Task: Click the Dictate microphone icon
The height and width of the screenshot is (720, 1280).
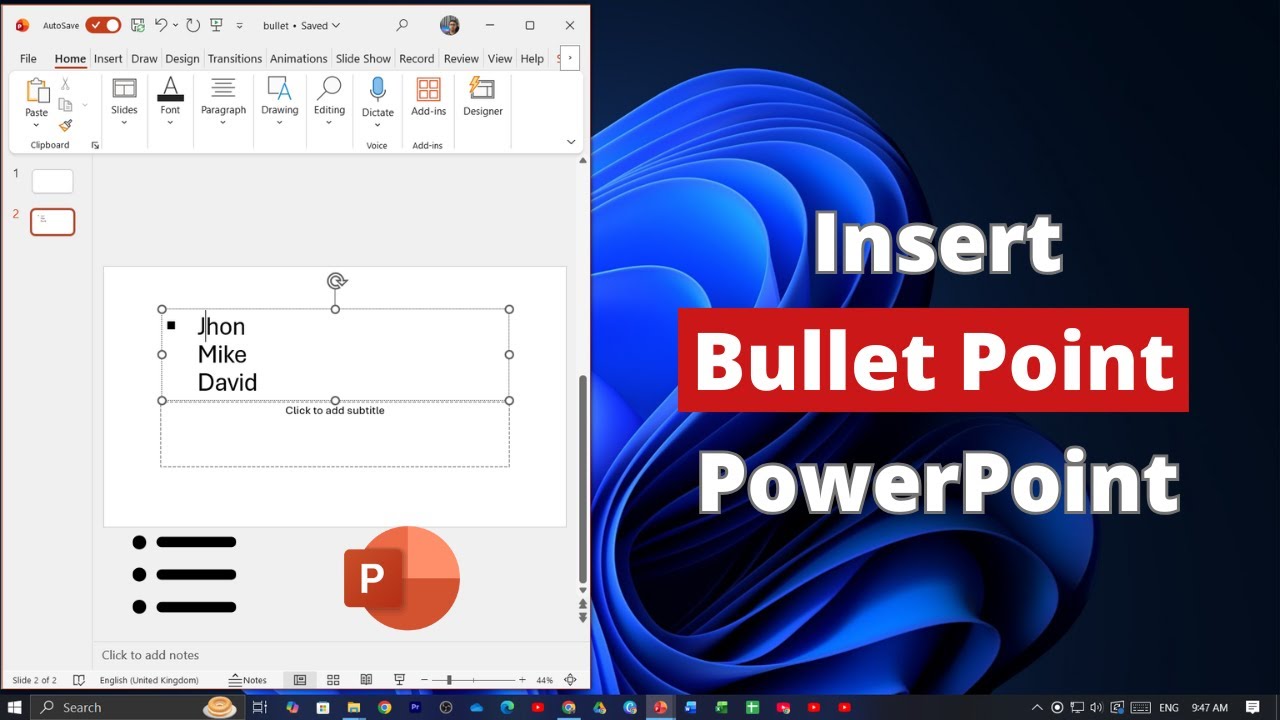Action: point(377,89)
